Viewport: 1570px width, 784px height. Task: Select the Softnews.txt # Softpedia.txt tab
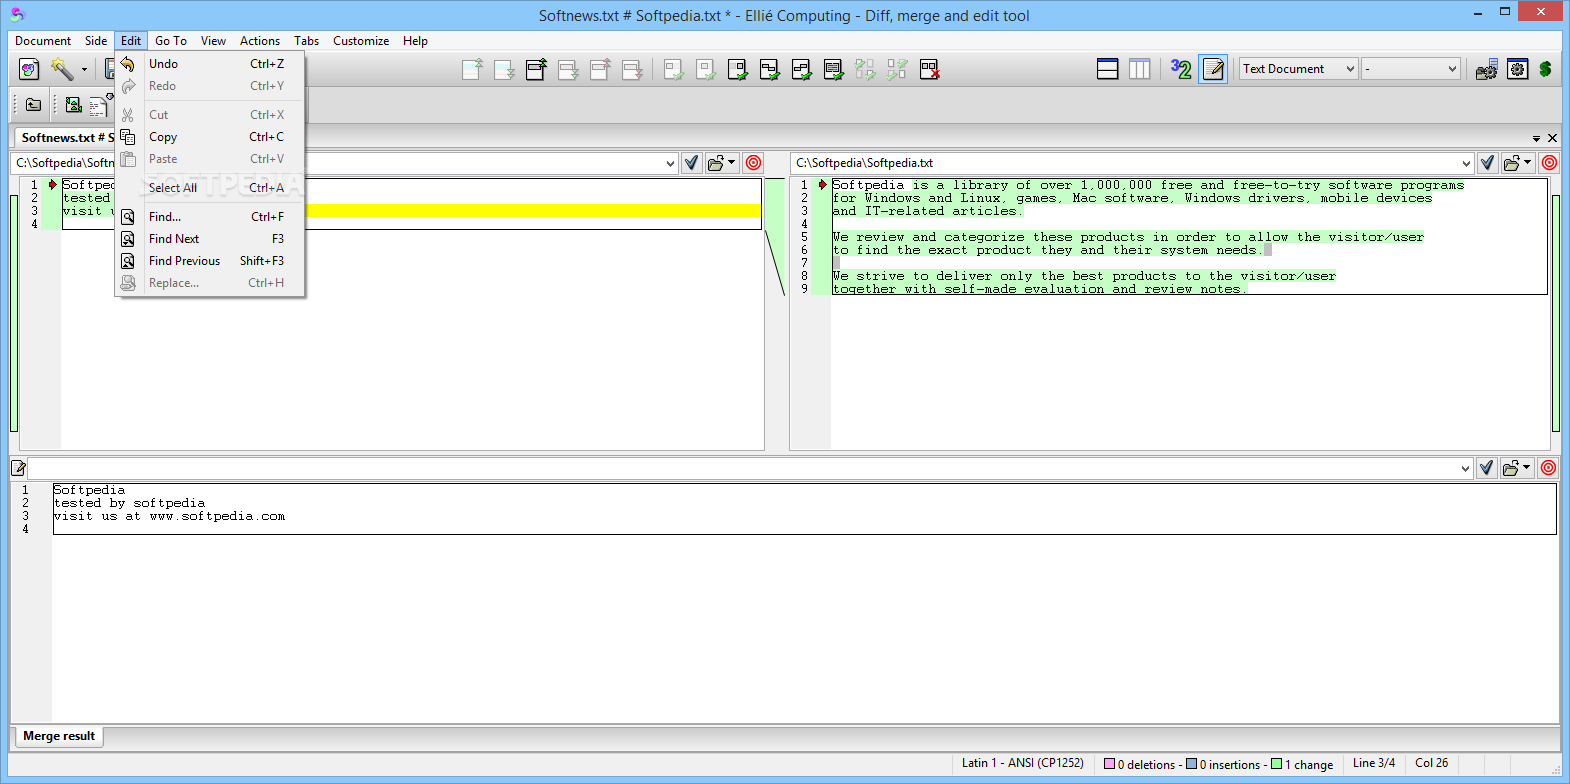click(66, 138)
